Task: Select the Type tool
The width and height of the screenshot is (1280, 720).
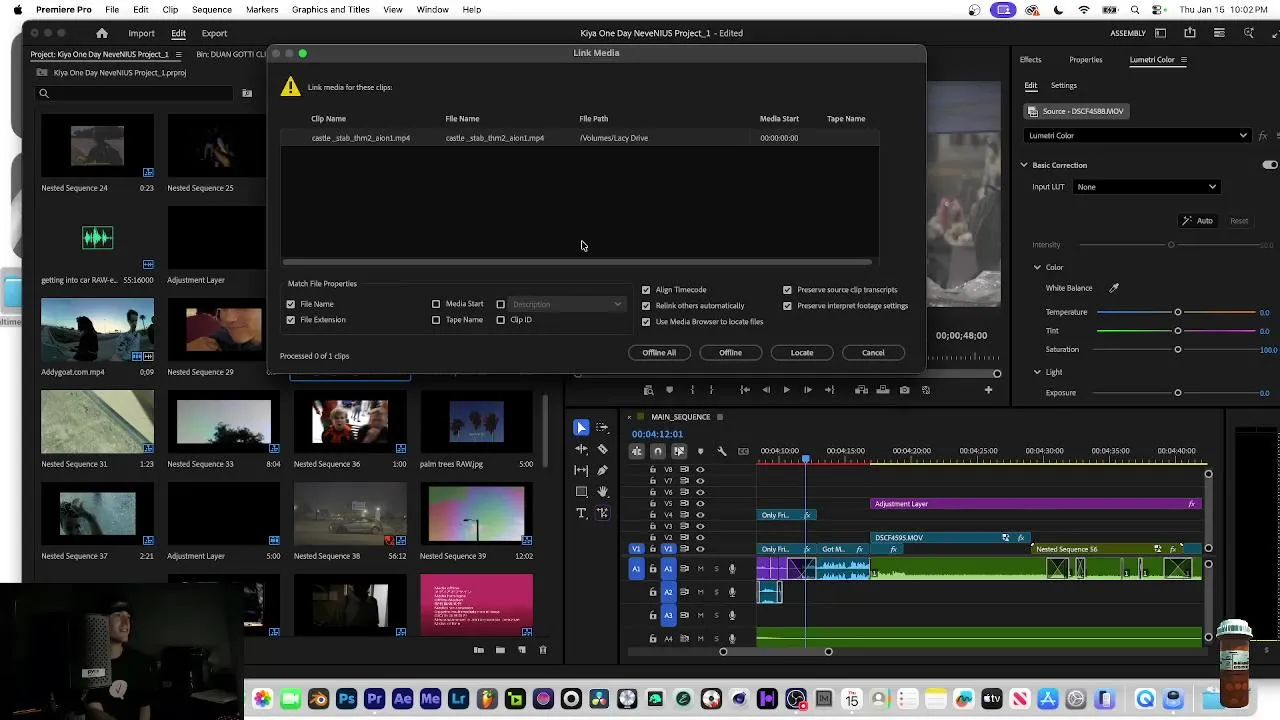Action: (x=581, y=513)
